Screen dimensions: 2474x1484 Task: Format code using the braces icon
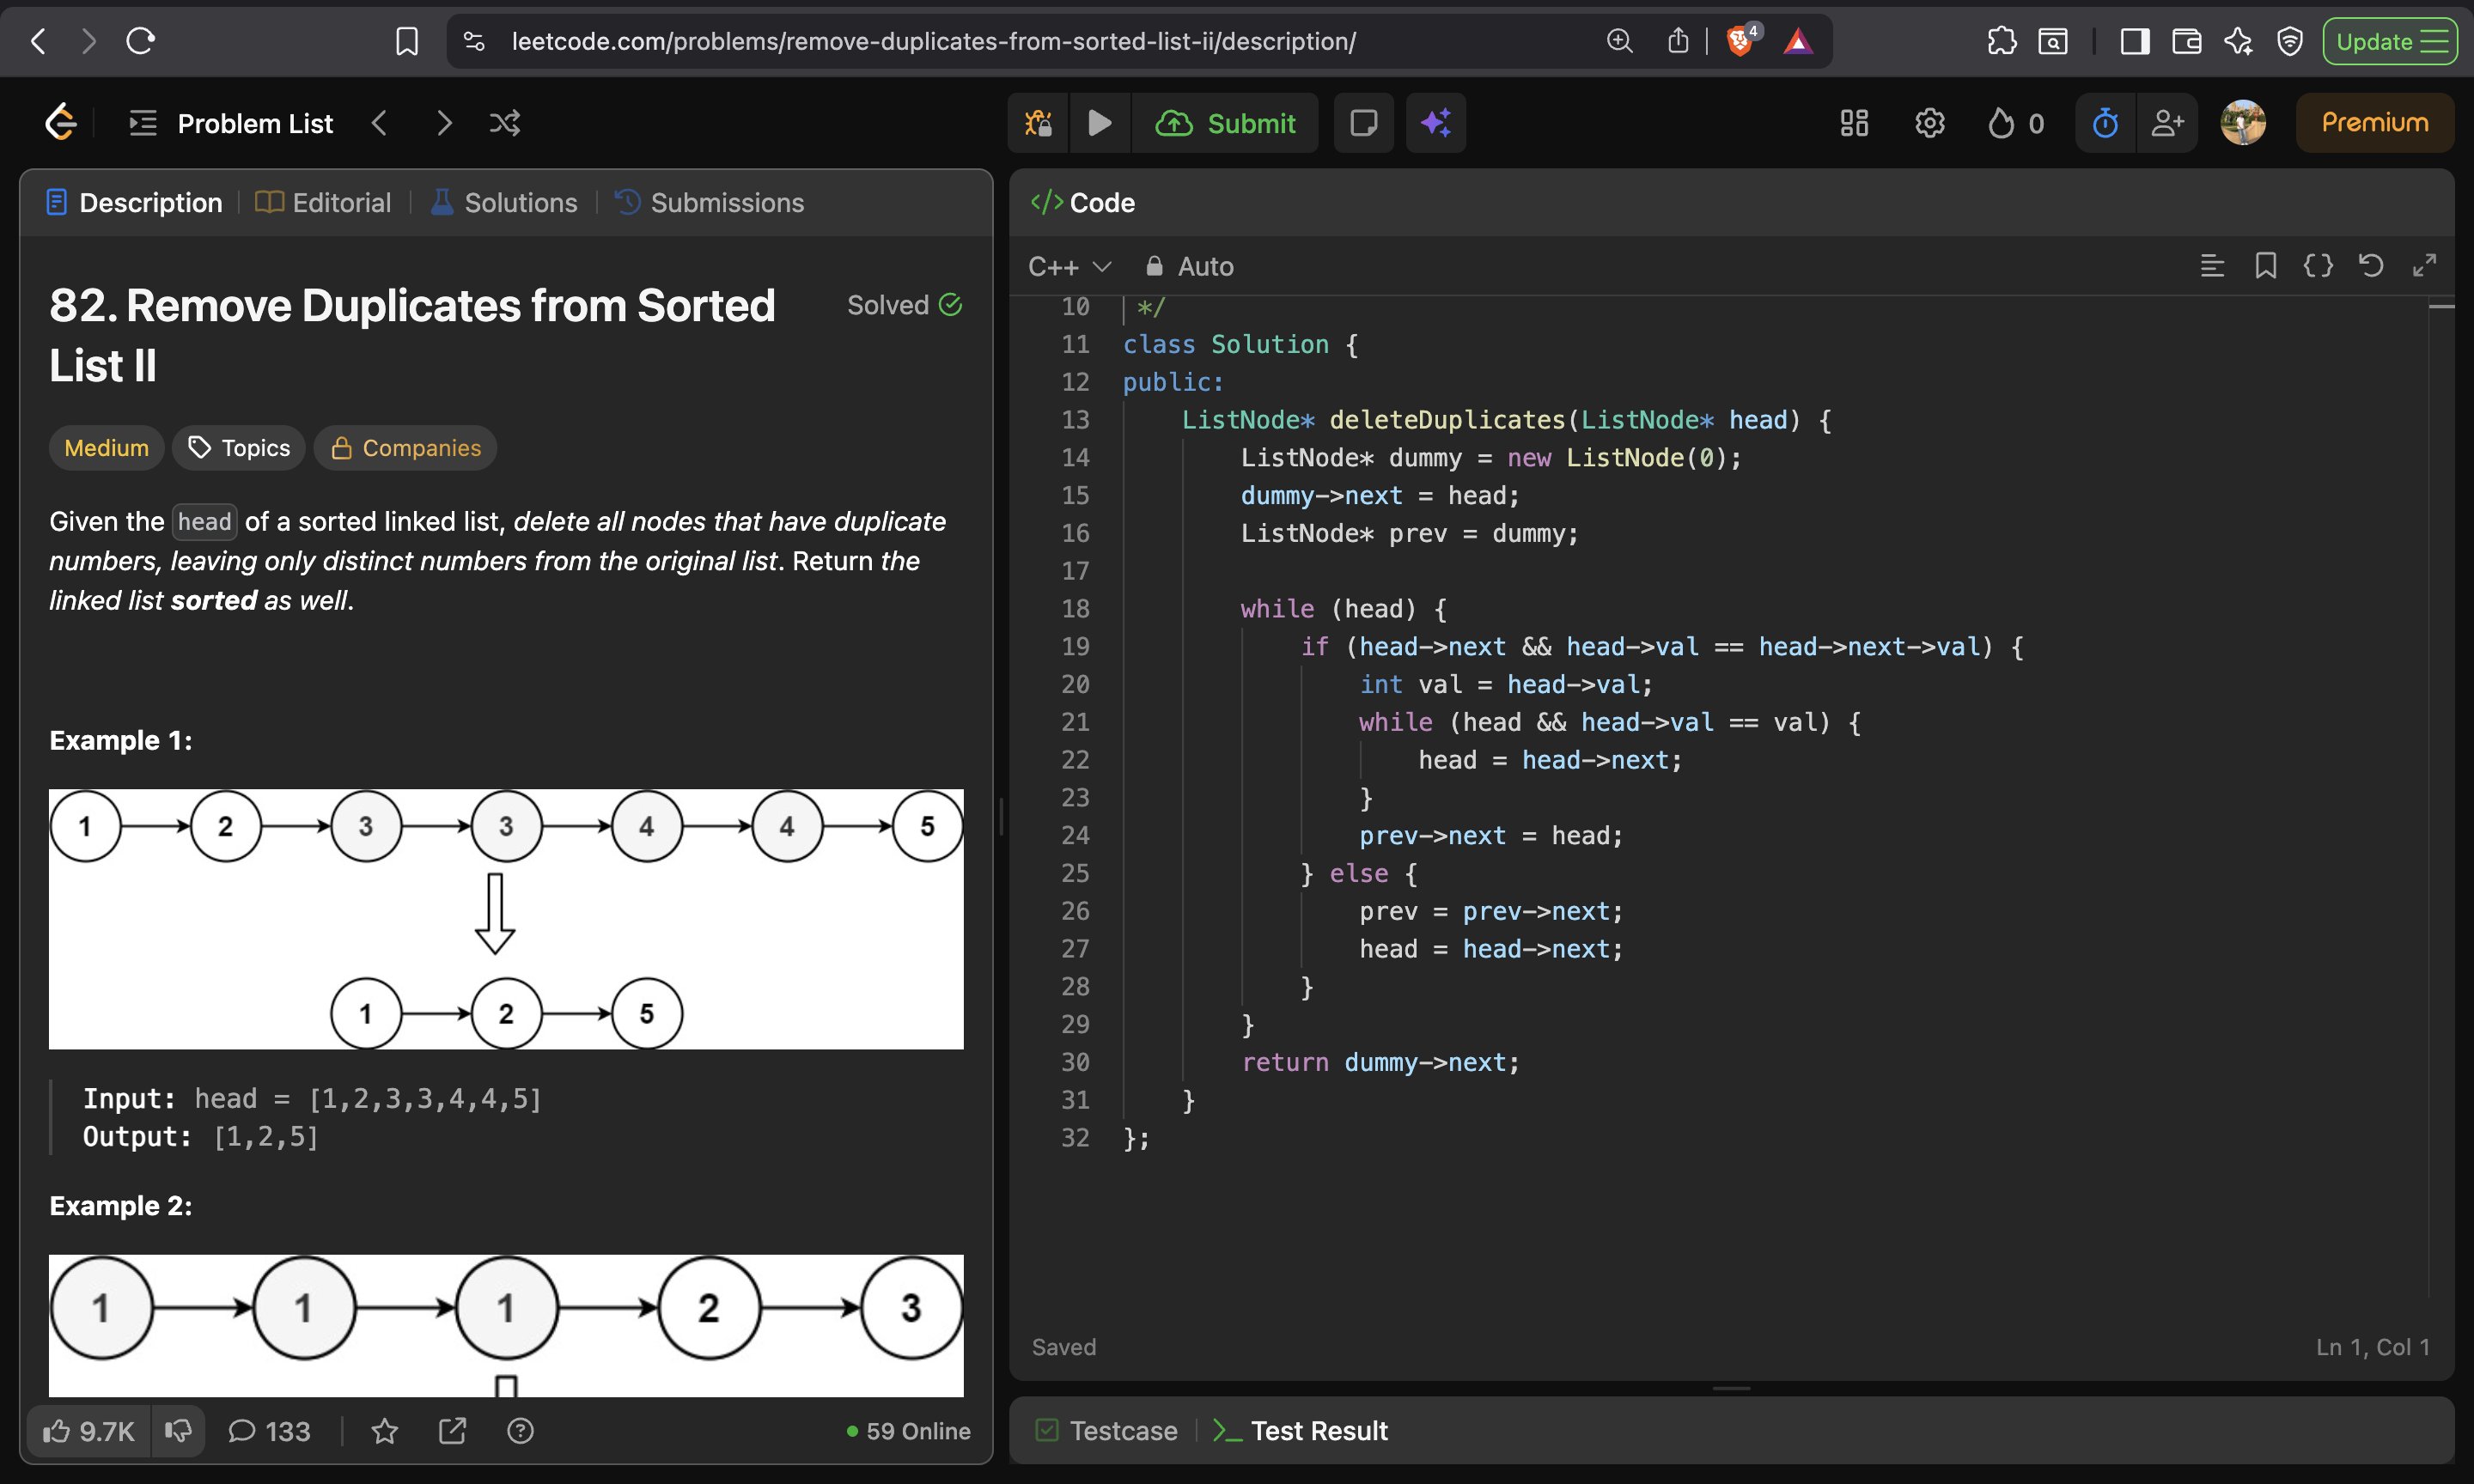click(2317, 266)
